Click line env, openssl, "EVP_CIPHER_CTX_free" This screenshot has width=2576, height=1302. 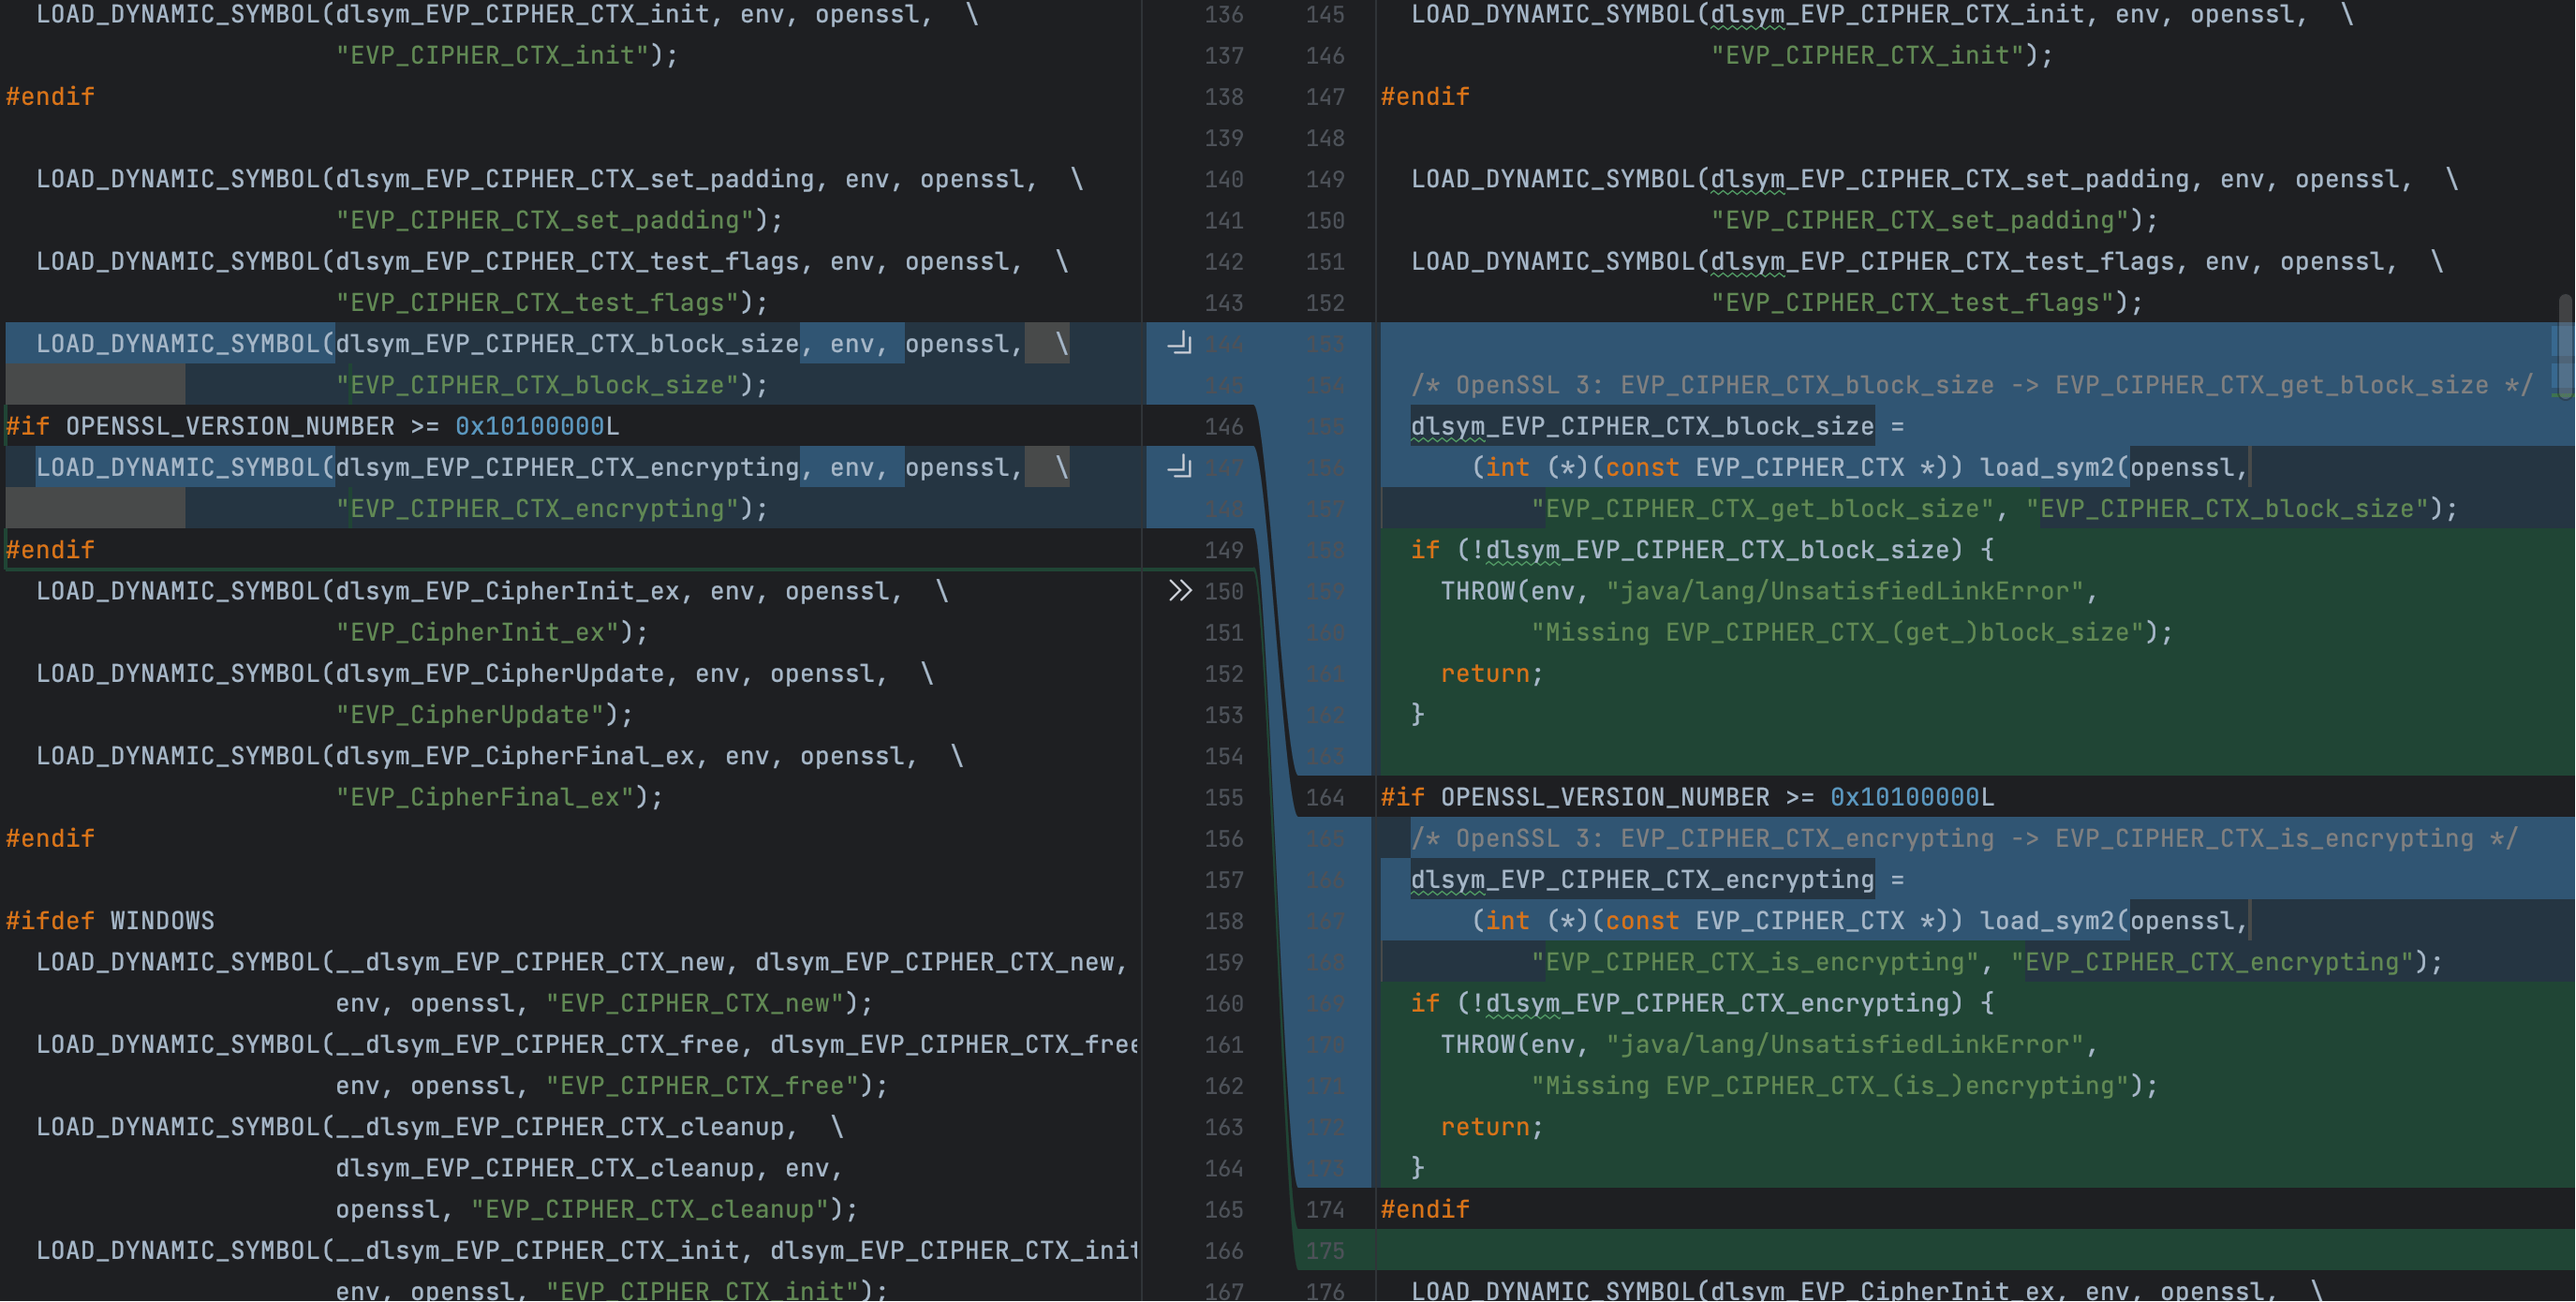click(x=612, y=1086)
